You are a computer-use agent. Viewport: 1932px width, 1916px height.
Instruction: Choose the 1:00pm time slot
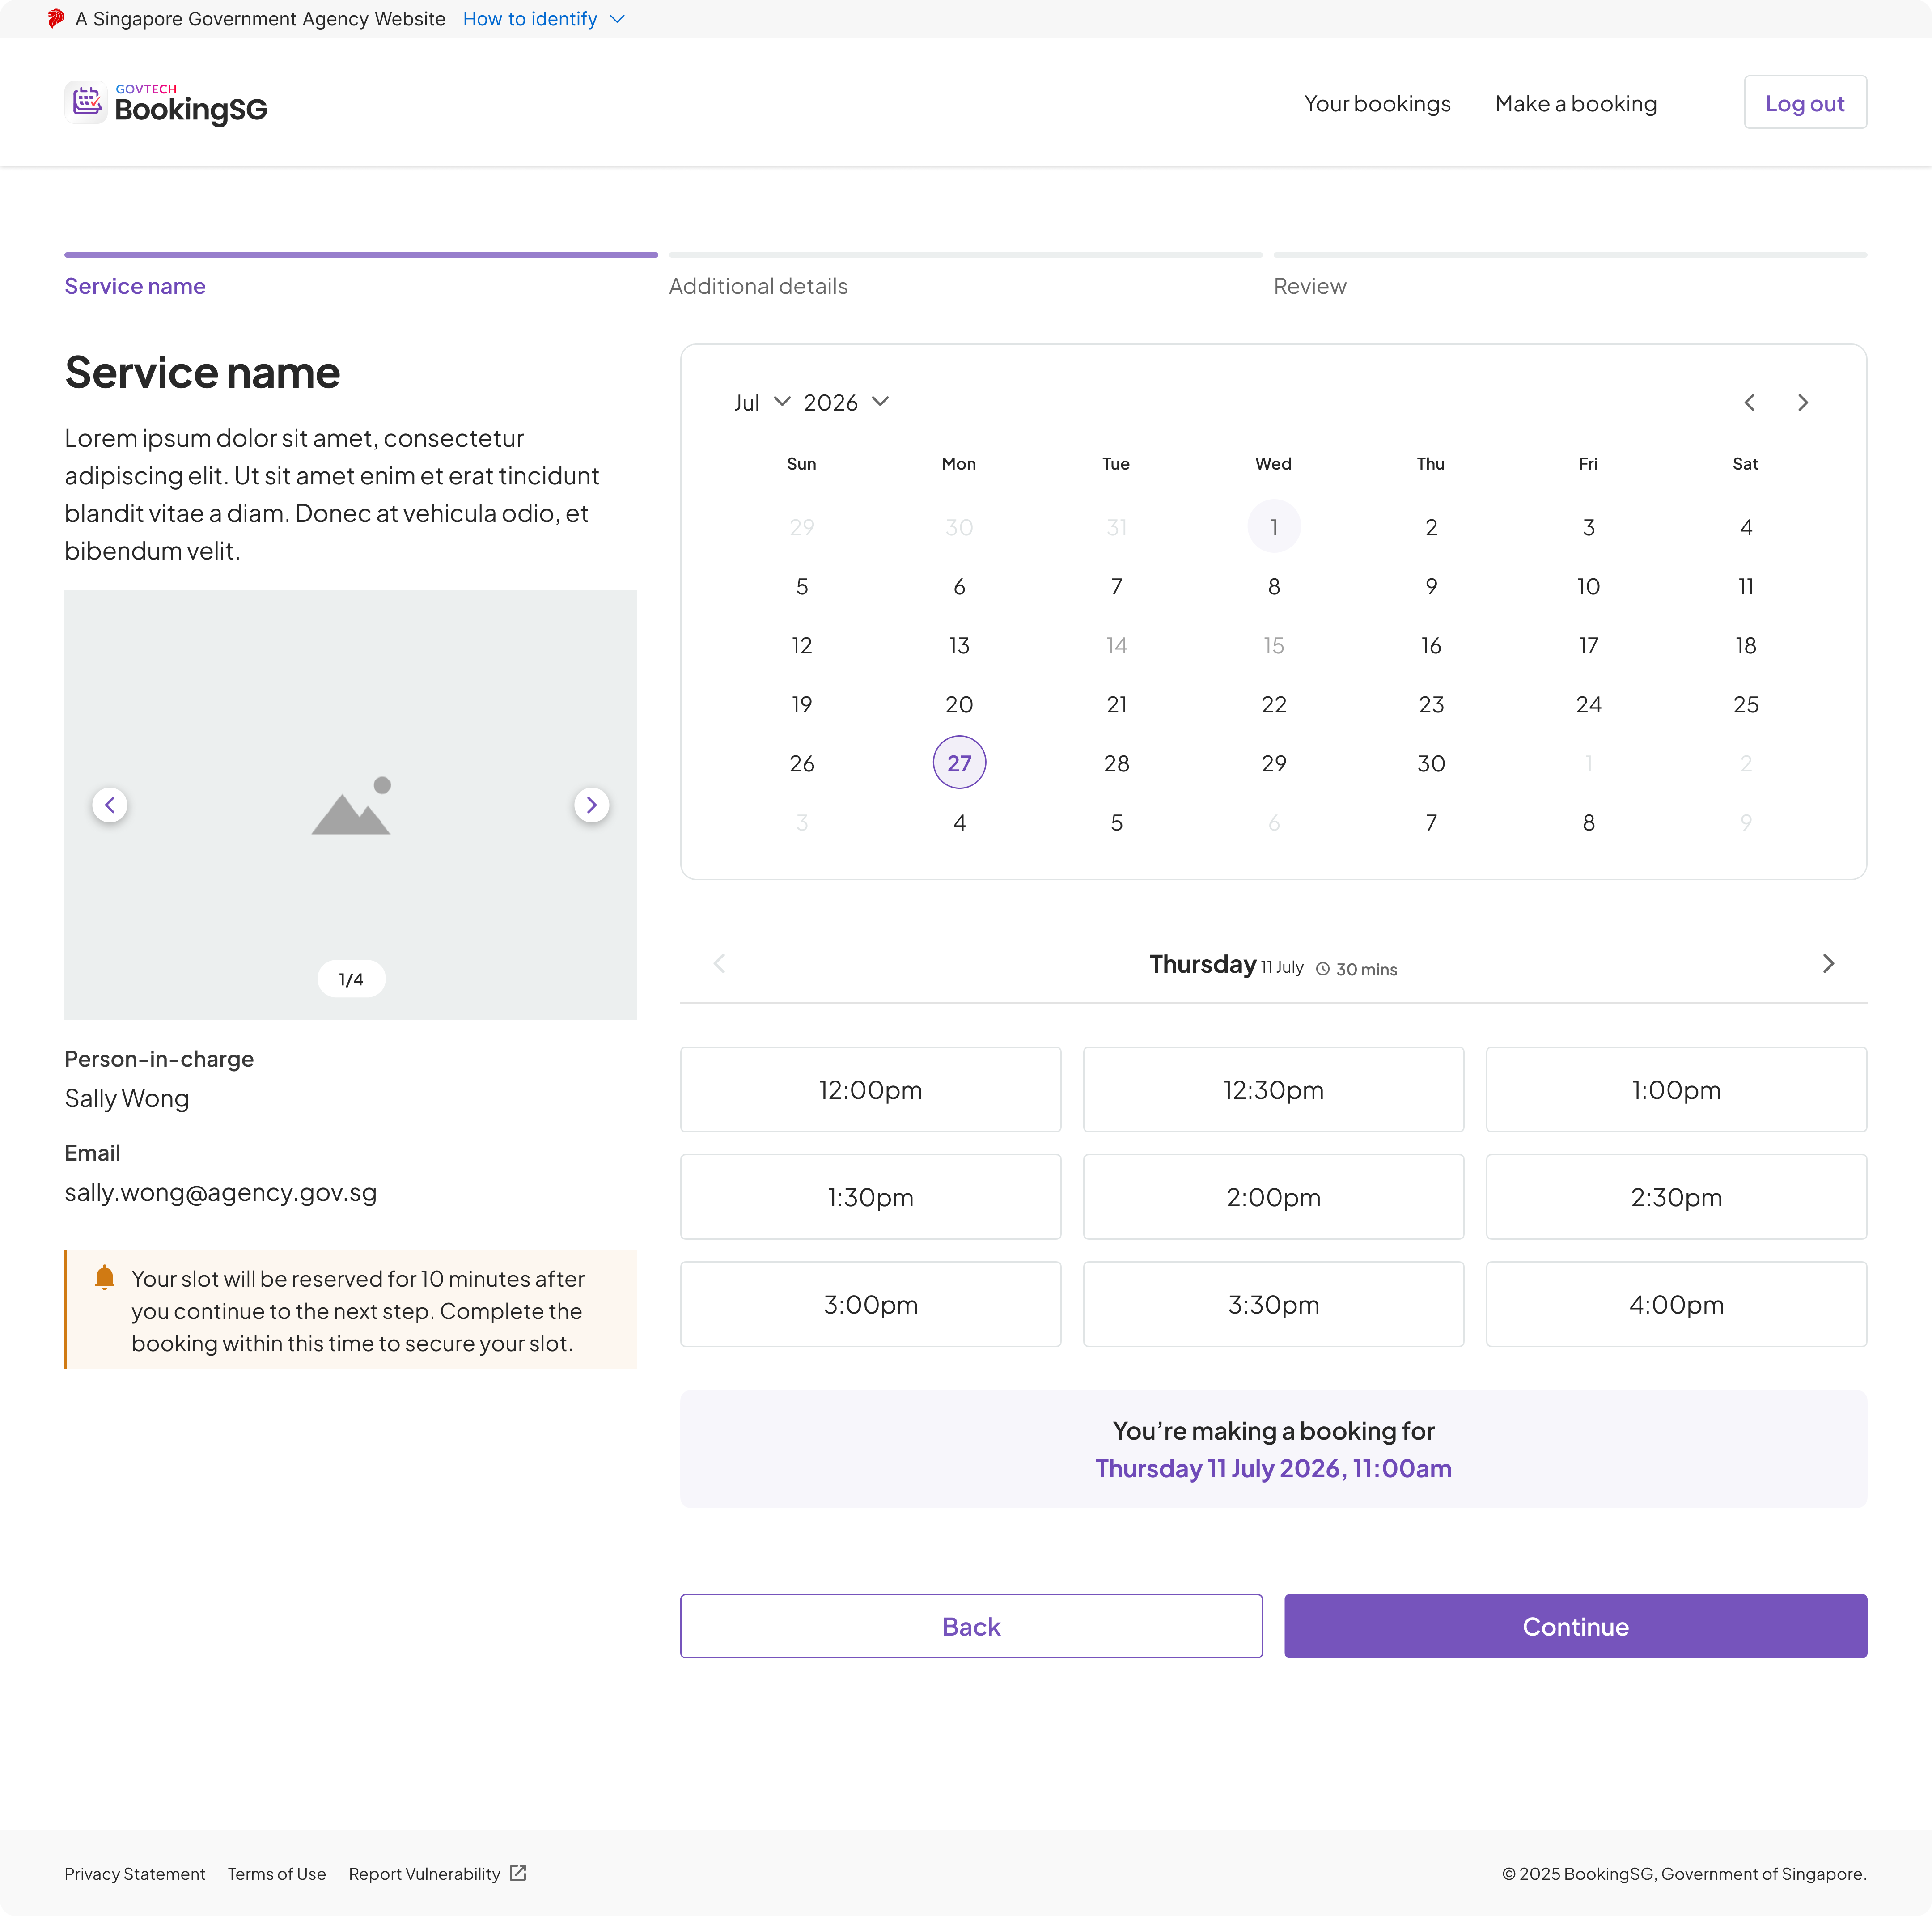point(1676,1089)
